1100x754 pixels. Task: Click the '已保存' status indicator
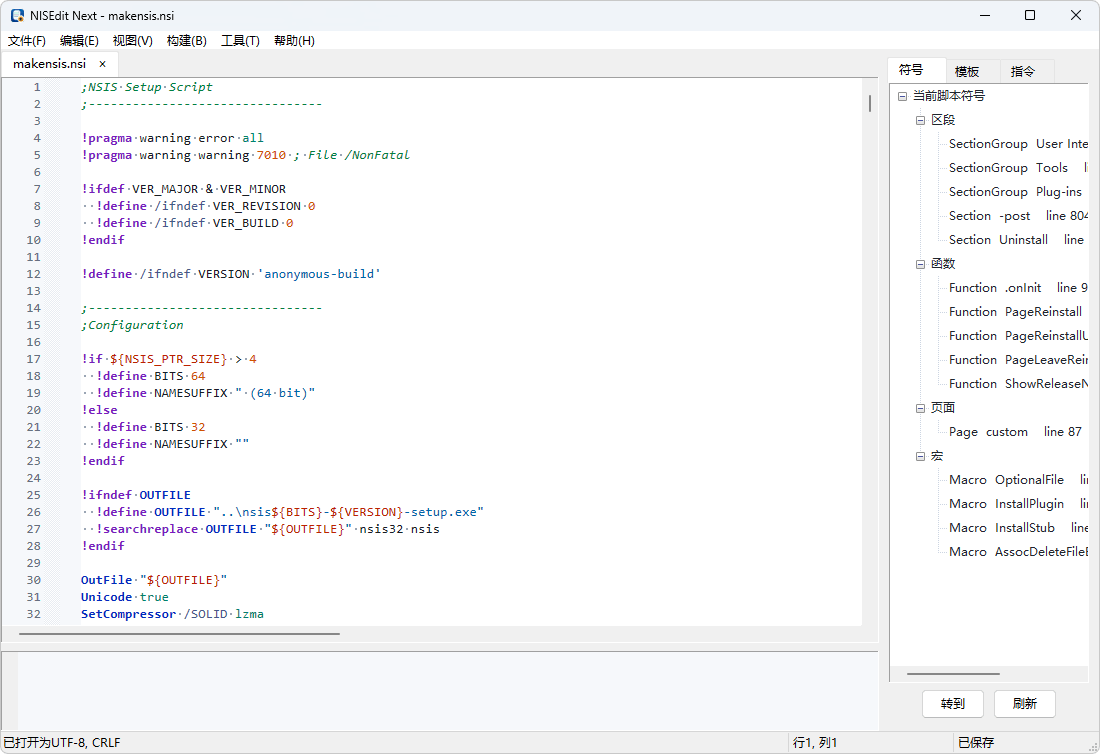point(976,742)
